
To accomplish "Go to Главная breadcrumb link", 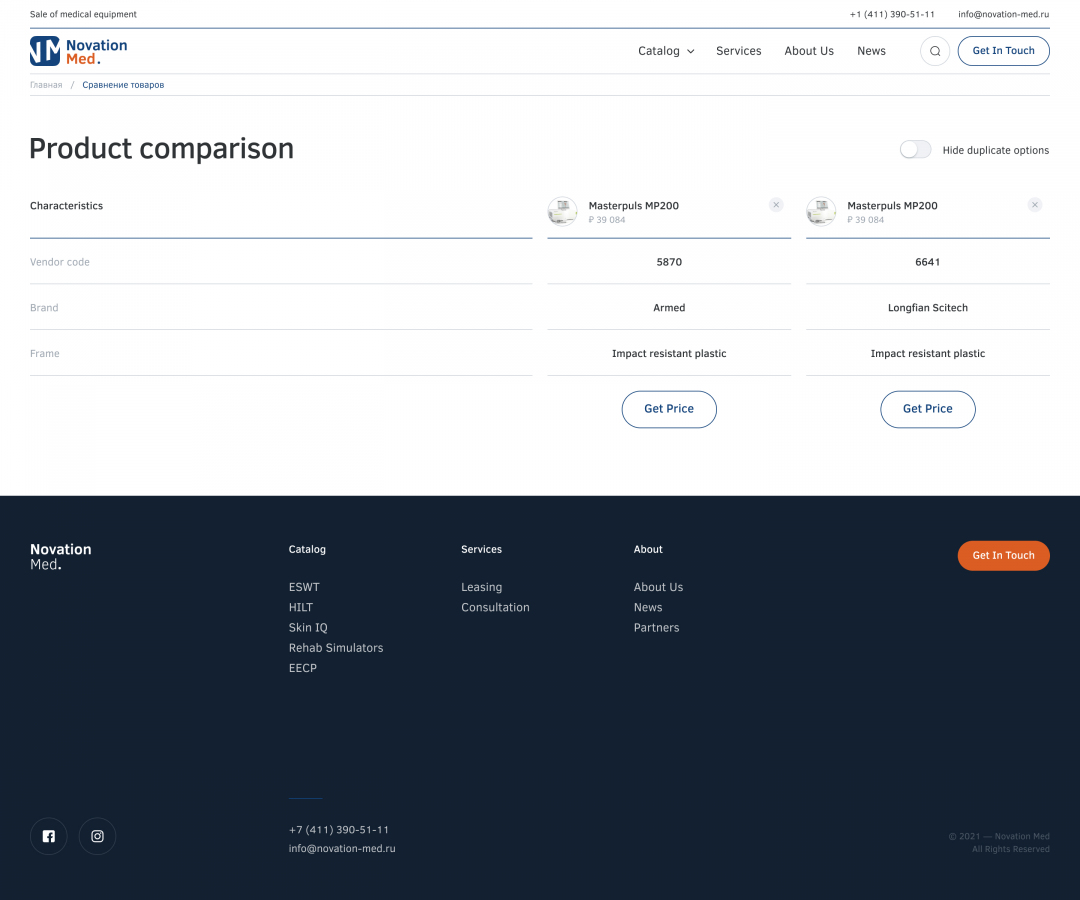I will [46, 85].
